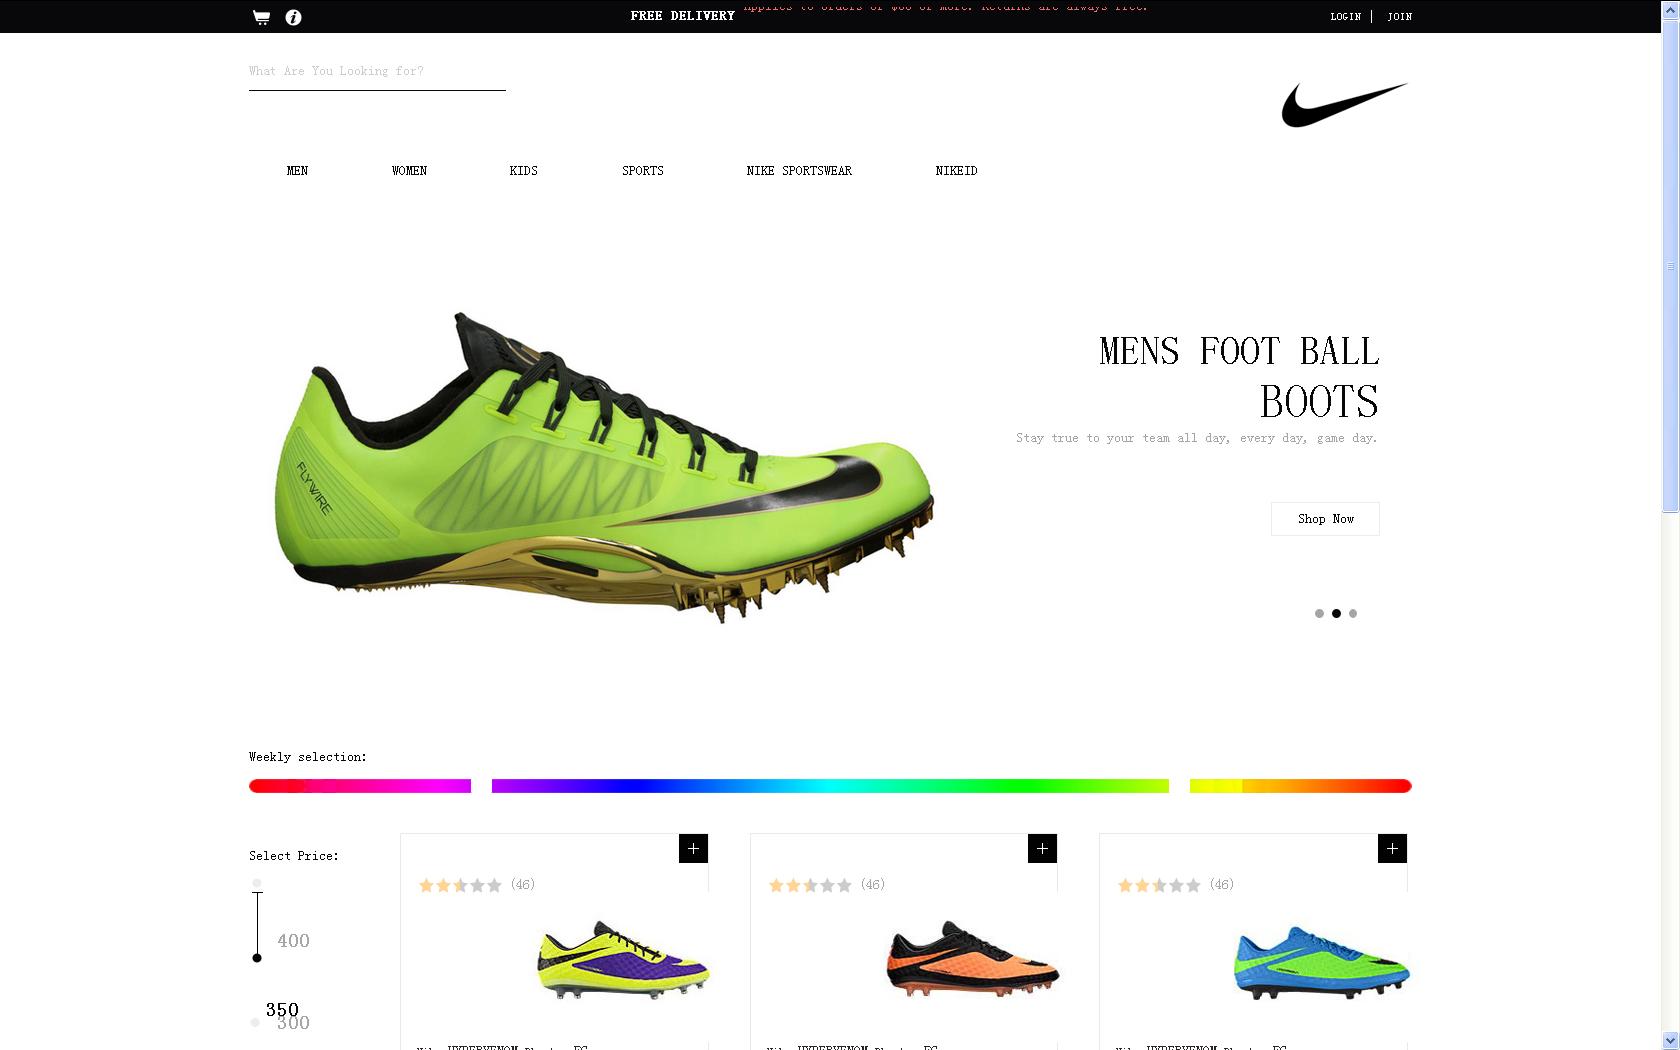Click the info icon in top bar
Screen dimensions: 1680x1050
pos(293,17)
